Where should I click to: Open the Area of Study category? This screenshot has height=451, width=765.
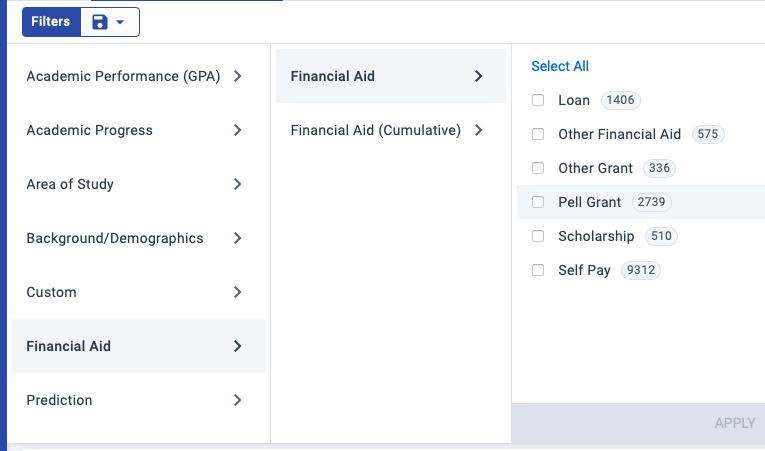pyautogui.click(x=70, y=184)
